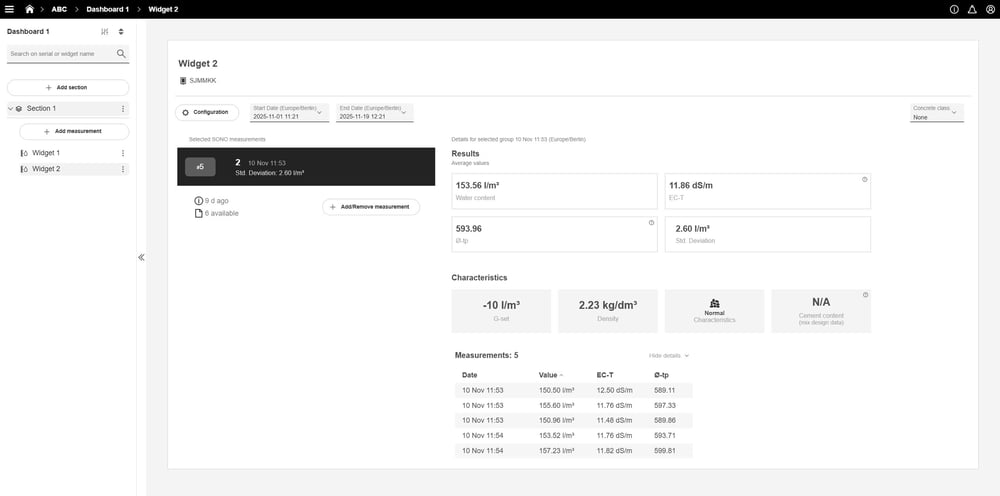Click Add/Remove measurement button
This screenshot has height=496, width=1000.
click(371, 207)
